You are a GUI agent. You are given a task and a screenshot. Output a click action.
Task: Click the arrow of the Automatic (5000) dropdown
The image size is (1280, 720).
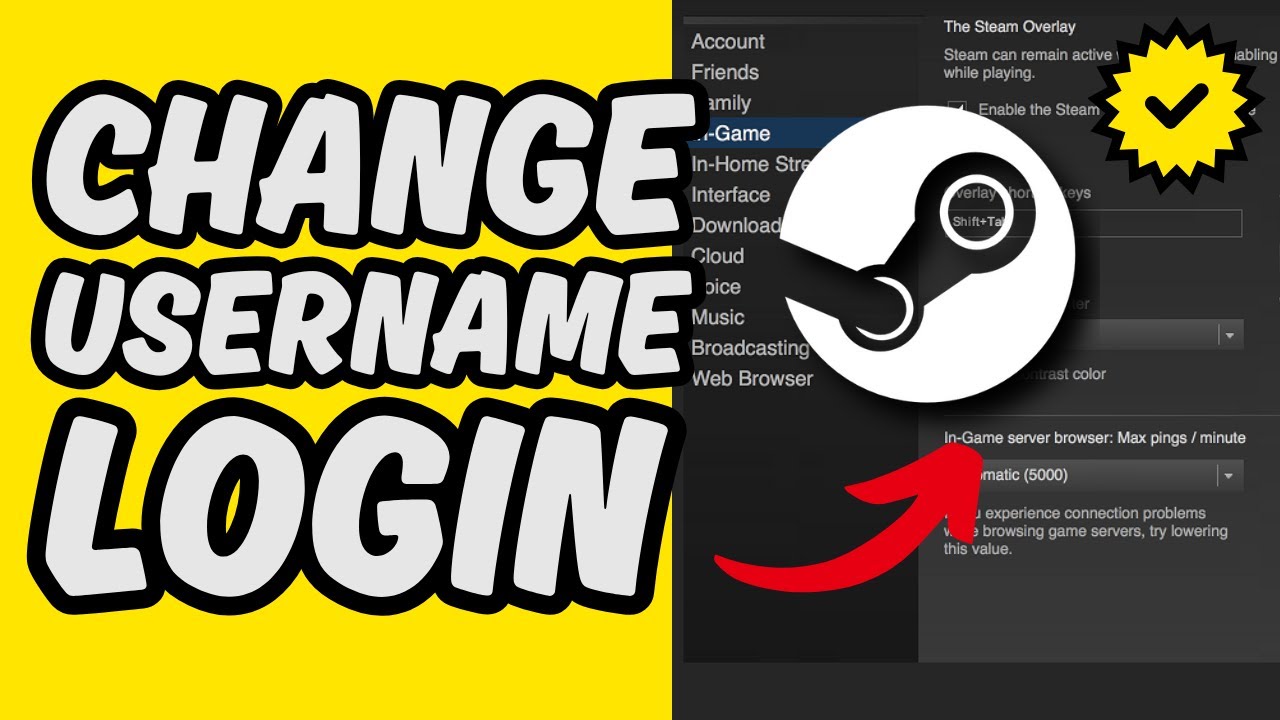click(x=1230, y=476)
